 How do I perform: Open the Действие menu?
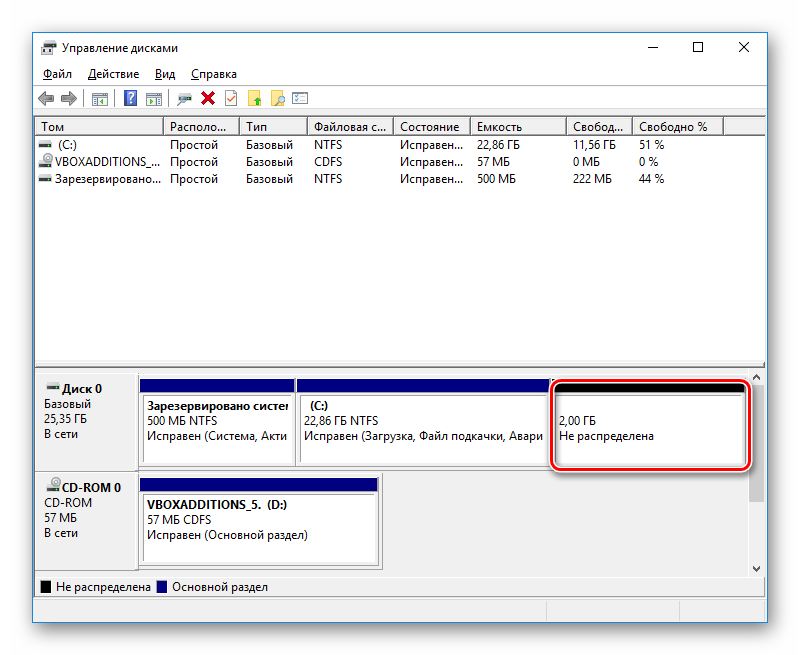point(113,74)
